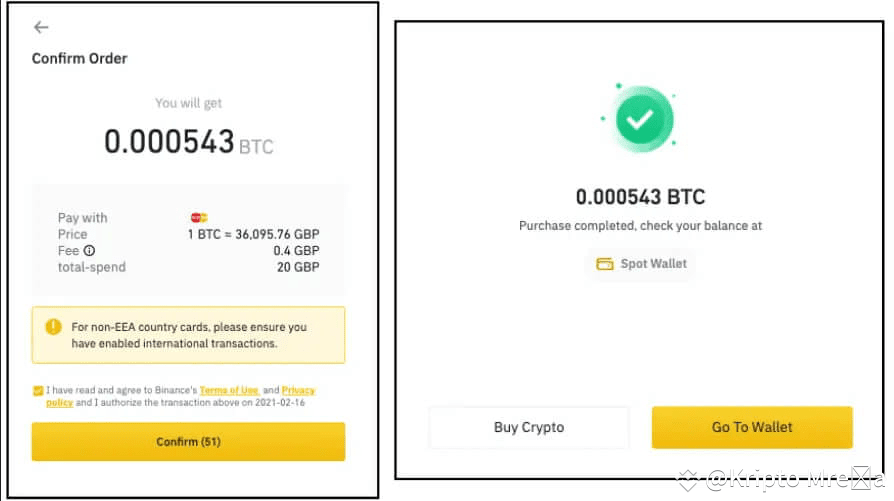Viewport: 894px width, 501px height.
Task: Click the 0.000543 BTC amount under You will get
Action: click(x=188, y=143)
